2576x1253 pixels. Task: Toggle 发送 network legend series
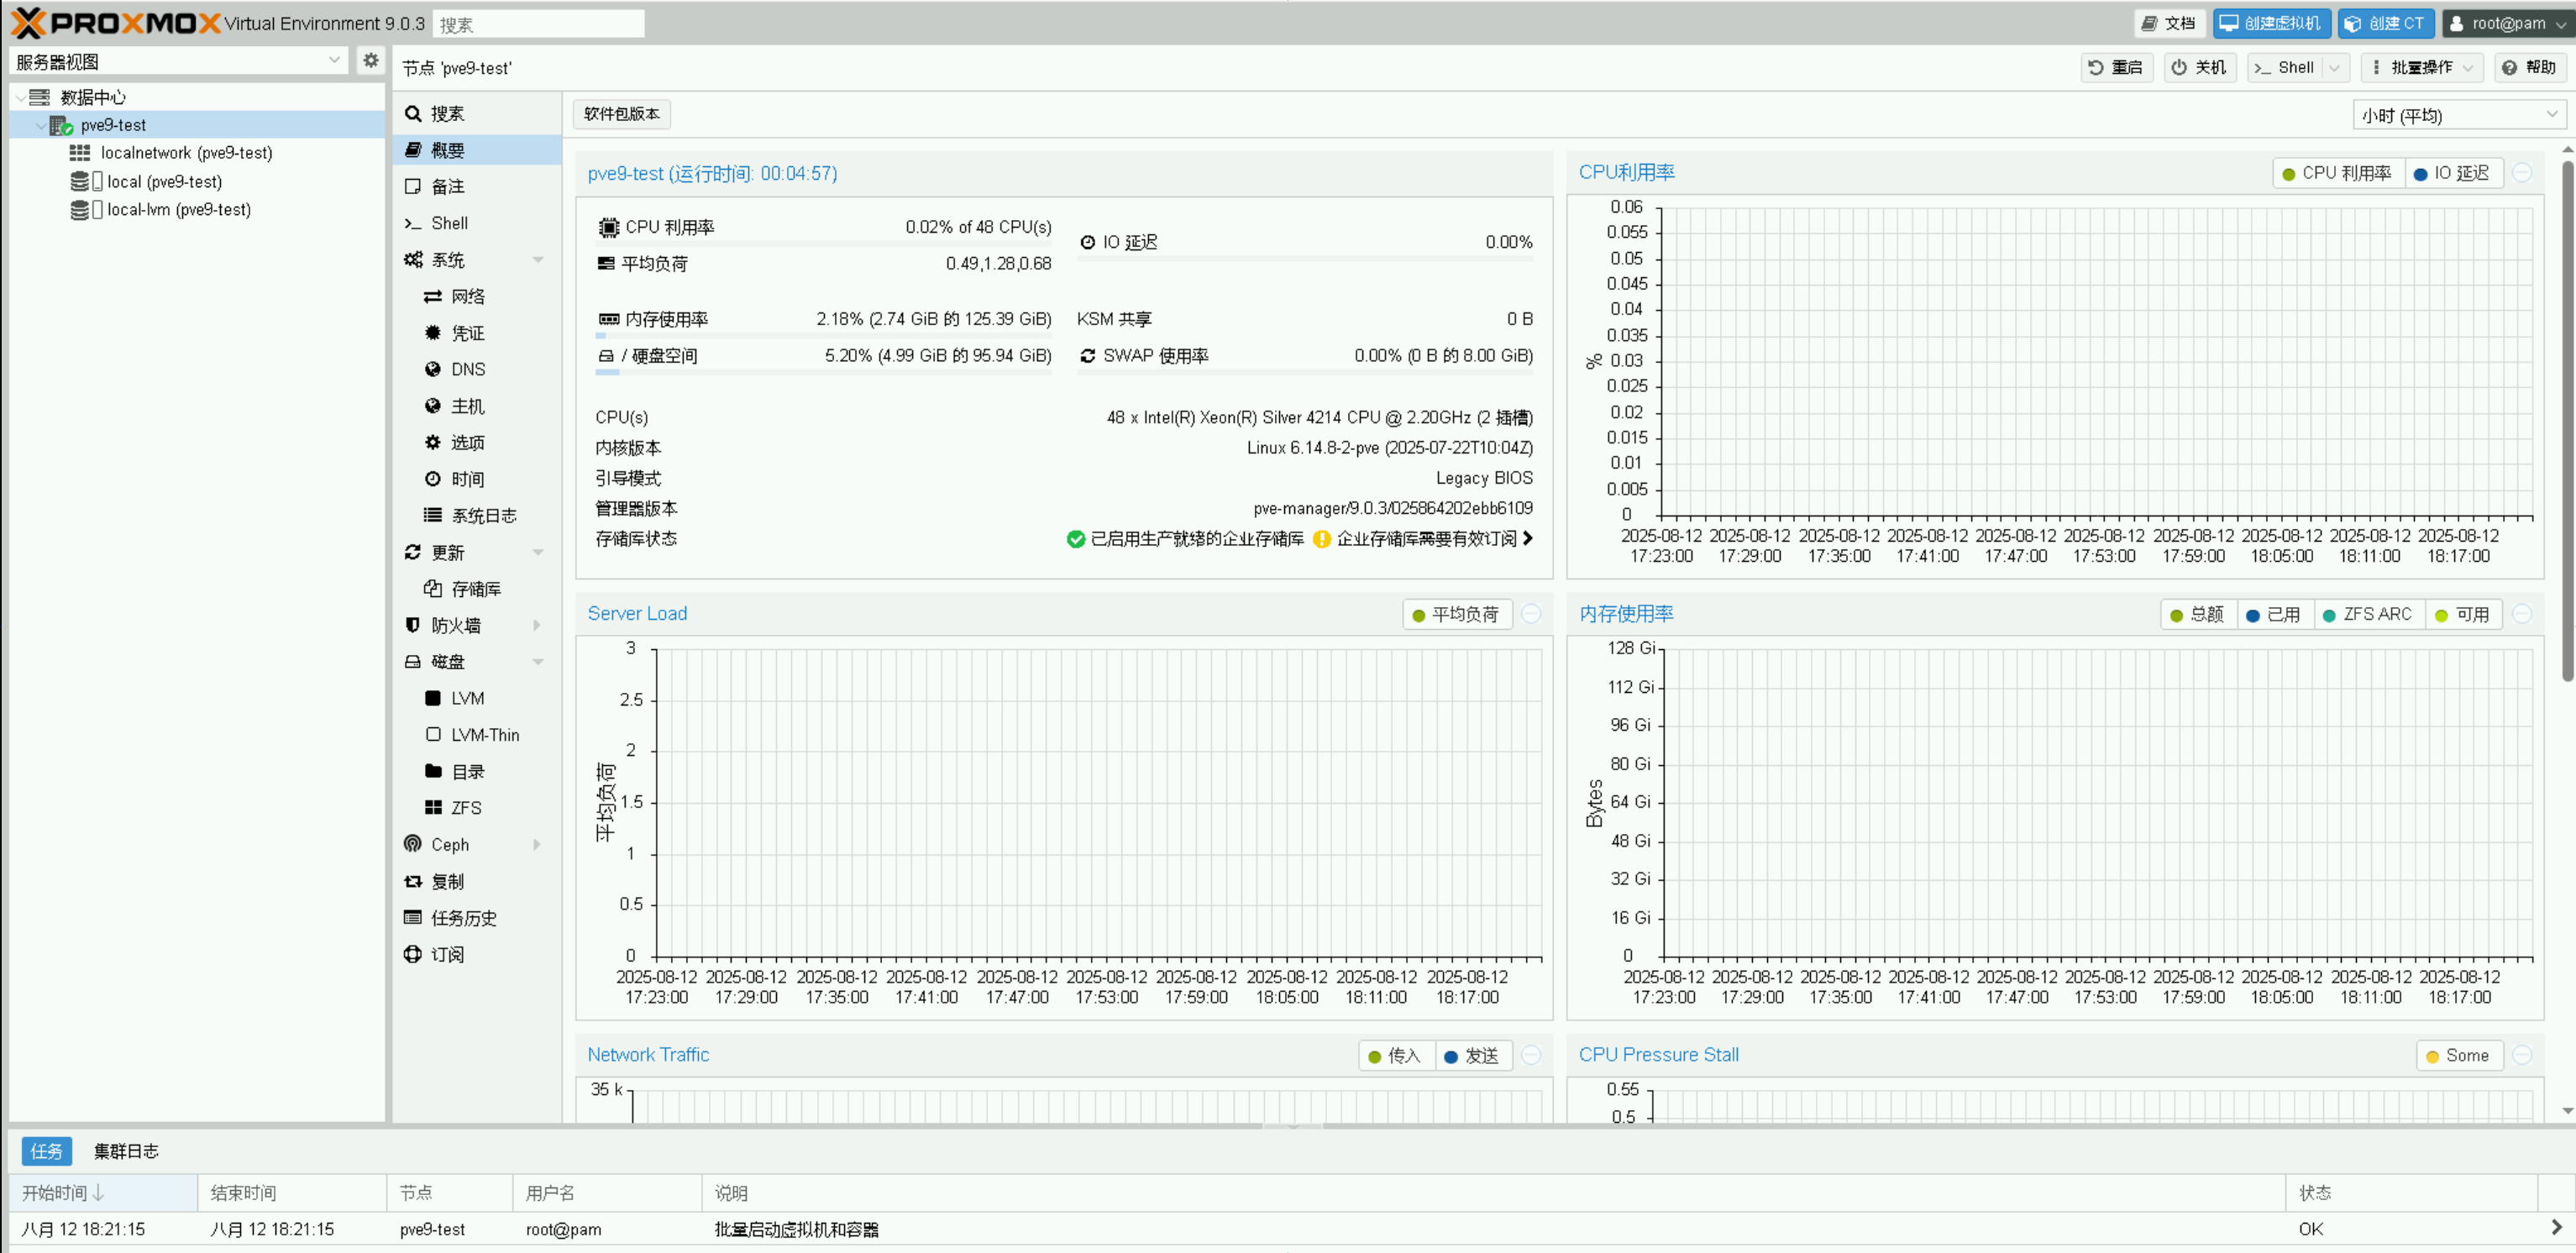click(1472, 1056)
